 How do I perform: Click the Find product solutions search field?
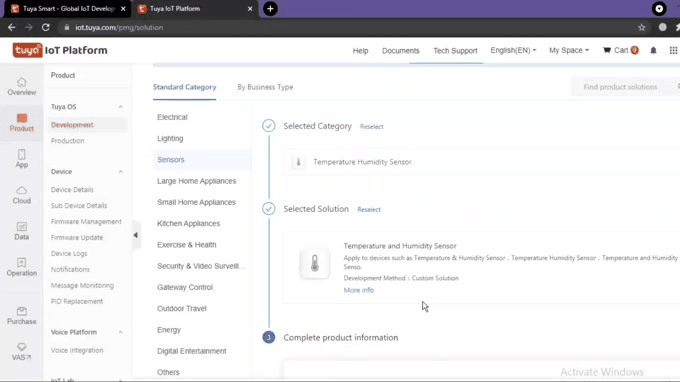pos(624,87)
